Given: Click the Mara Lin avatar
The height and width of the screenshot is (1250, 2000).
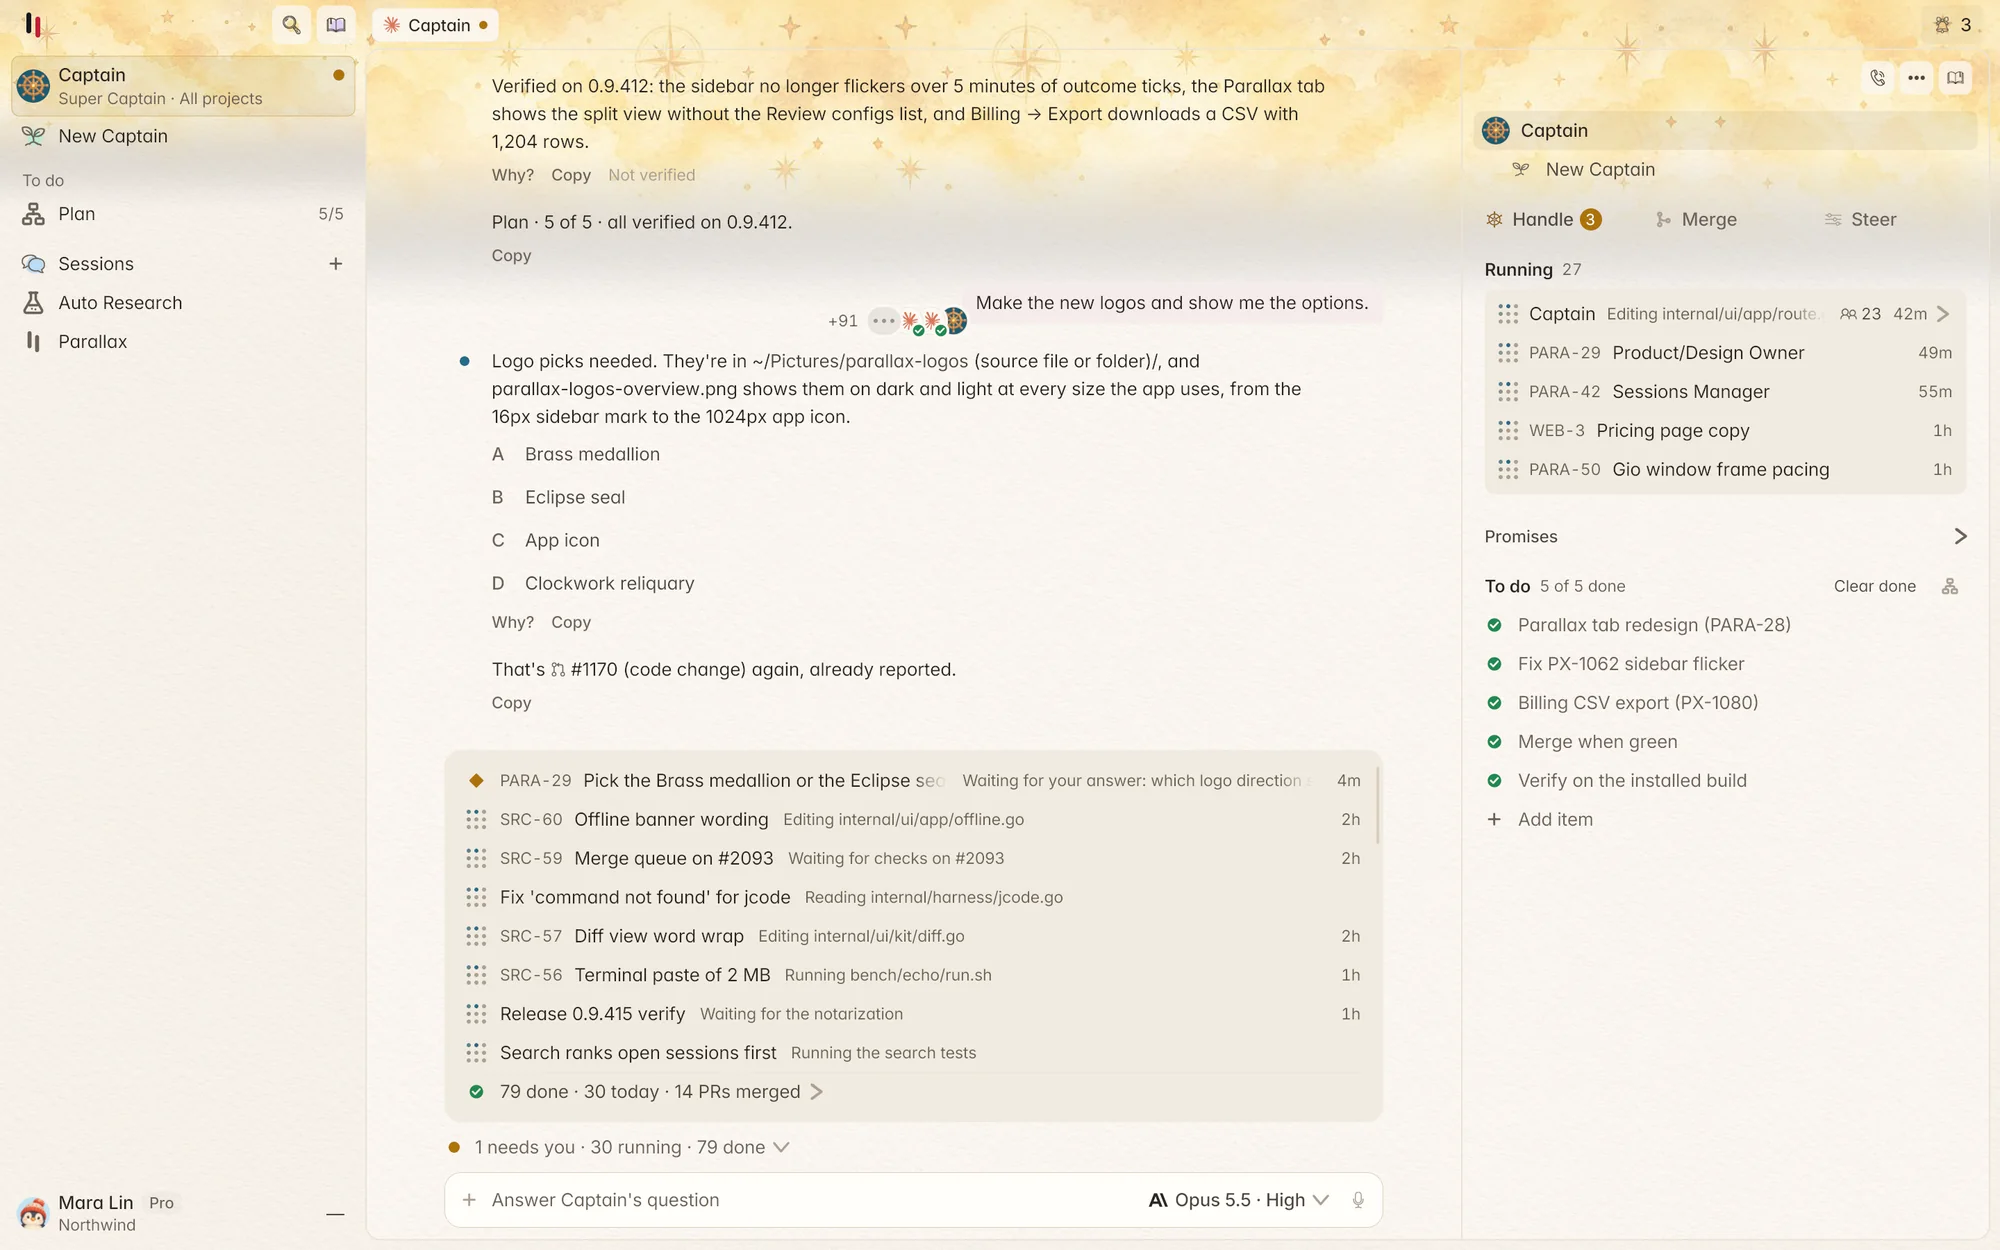Looking at the screenshot, I should click(x=33, y=1214).
